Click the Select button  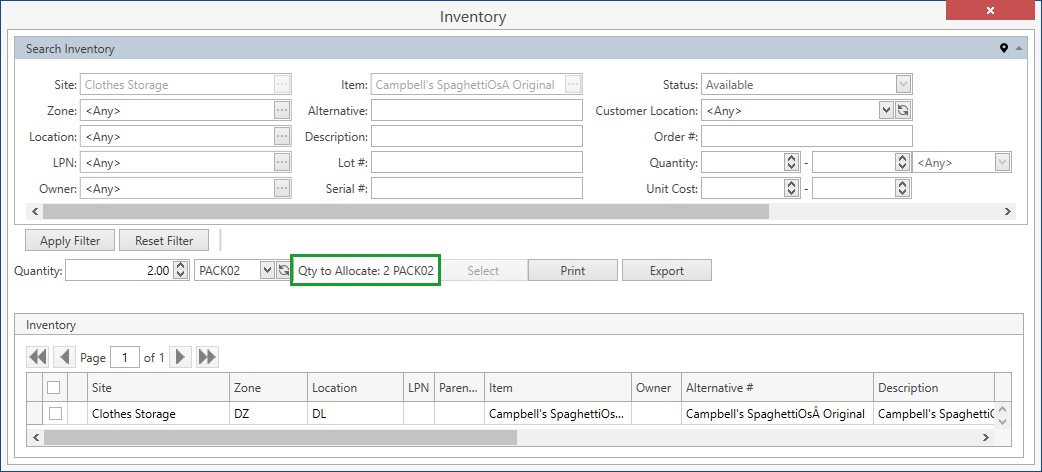[483, 271]
